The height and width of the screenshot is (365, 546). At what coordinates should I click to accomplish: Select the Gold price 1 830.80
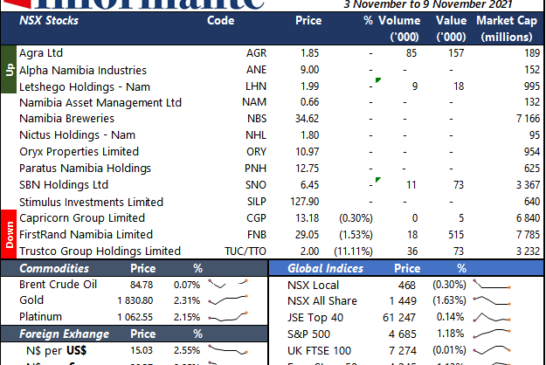click(135, 301)
